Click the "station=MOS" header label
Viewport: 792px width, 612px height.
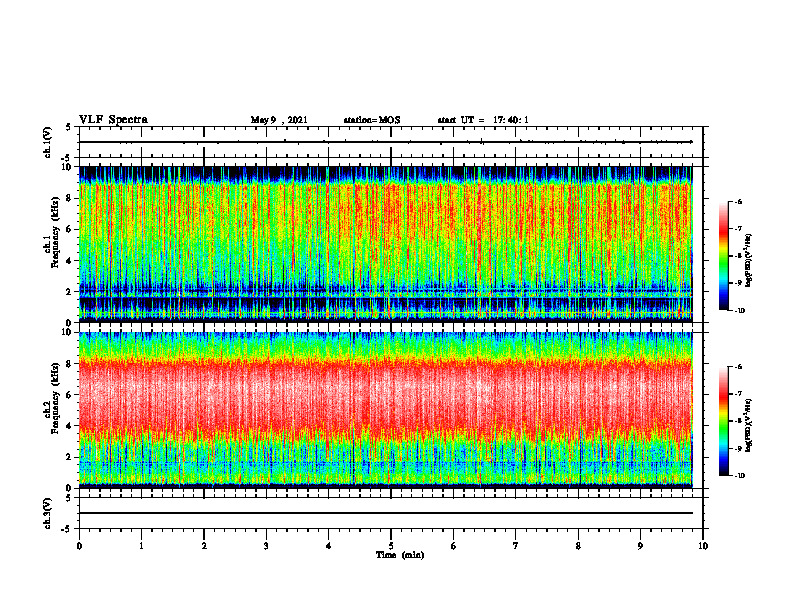coord(372,120)
